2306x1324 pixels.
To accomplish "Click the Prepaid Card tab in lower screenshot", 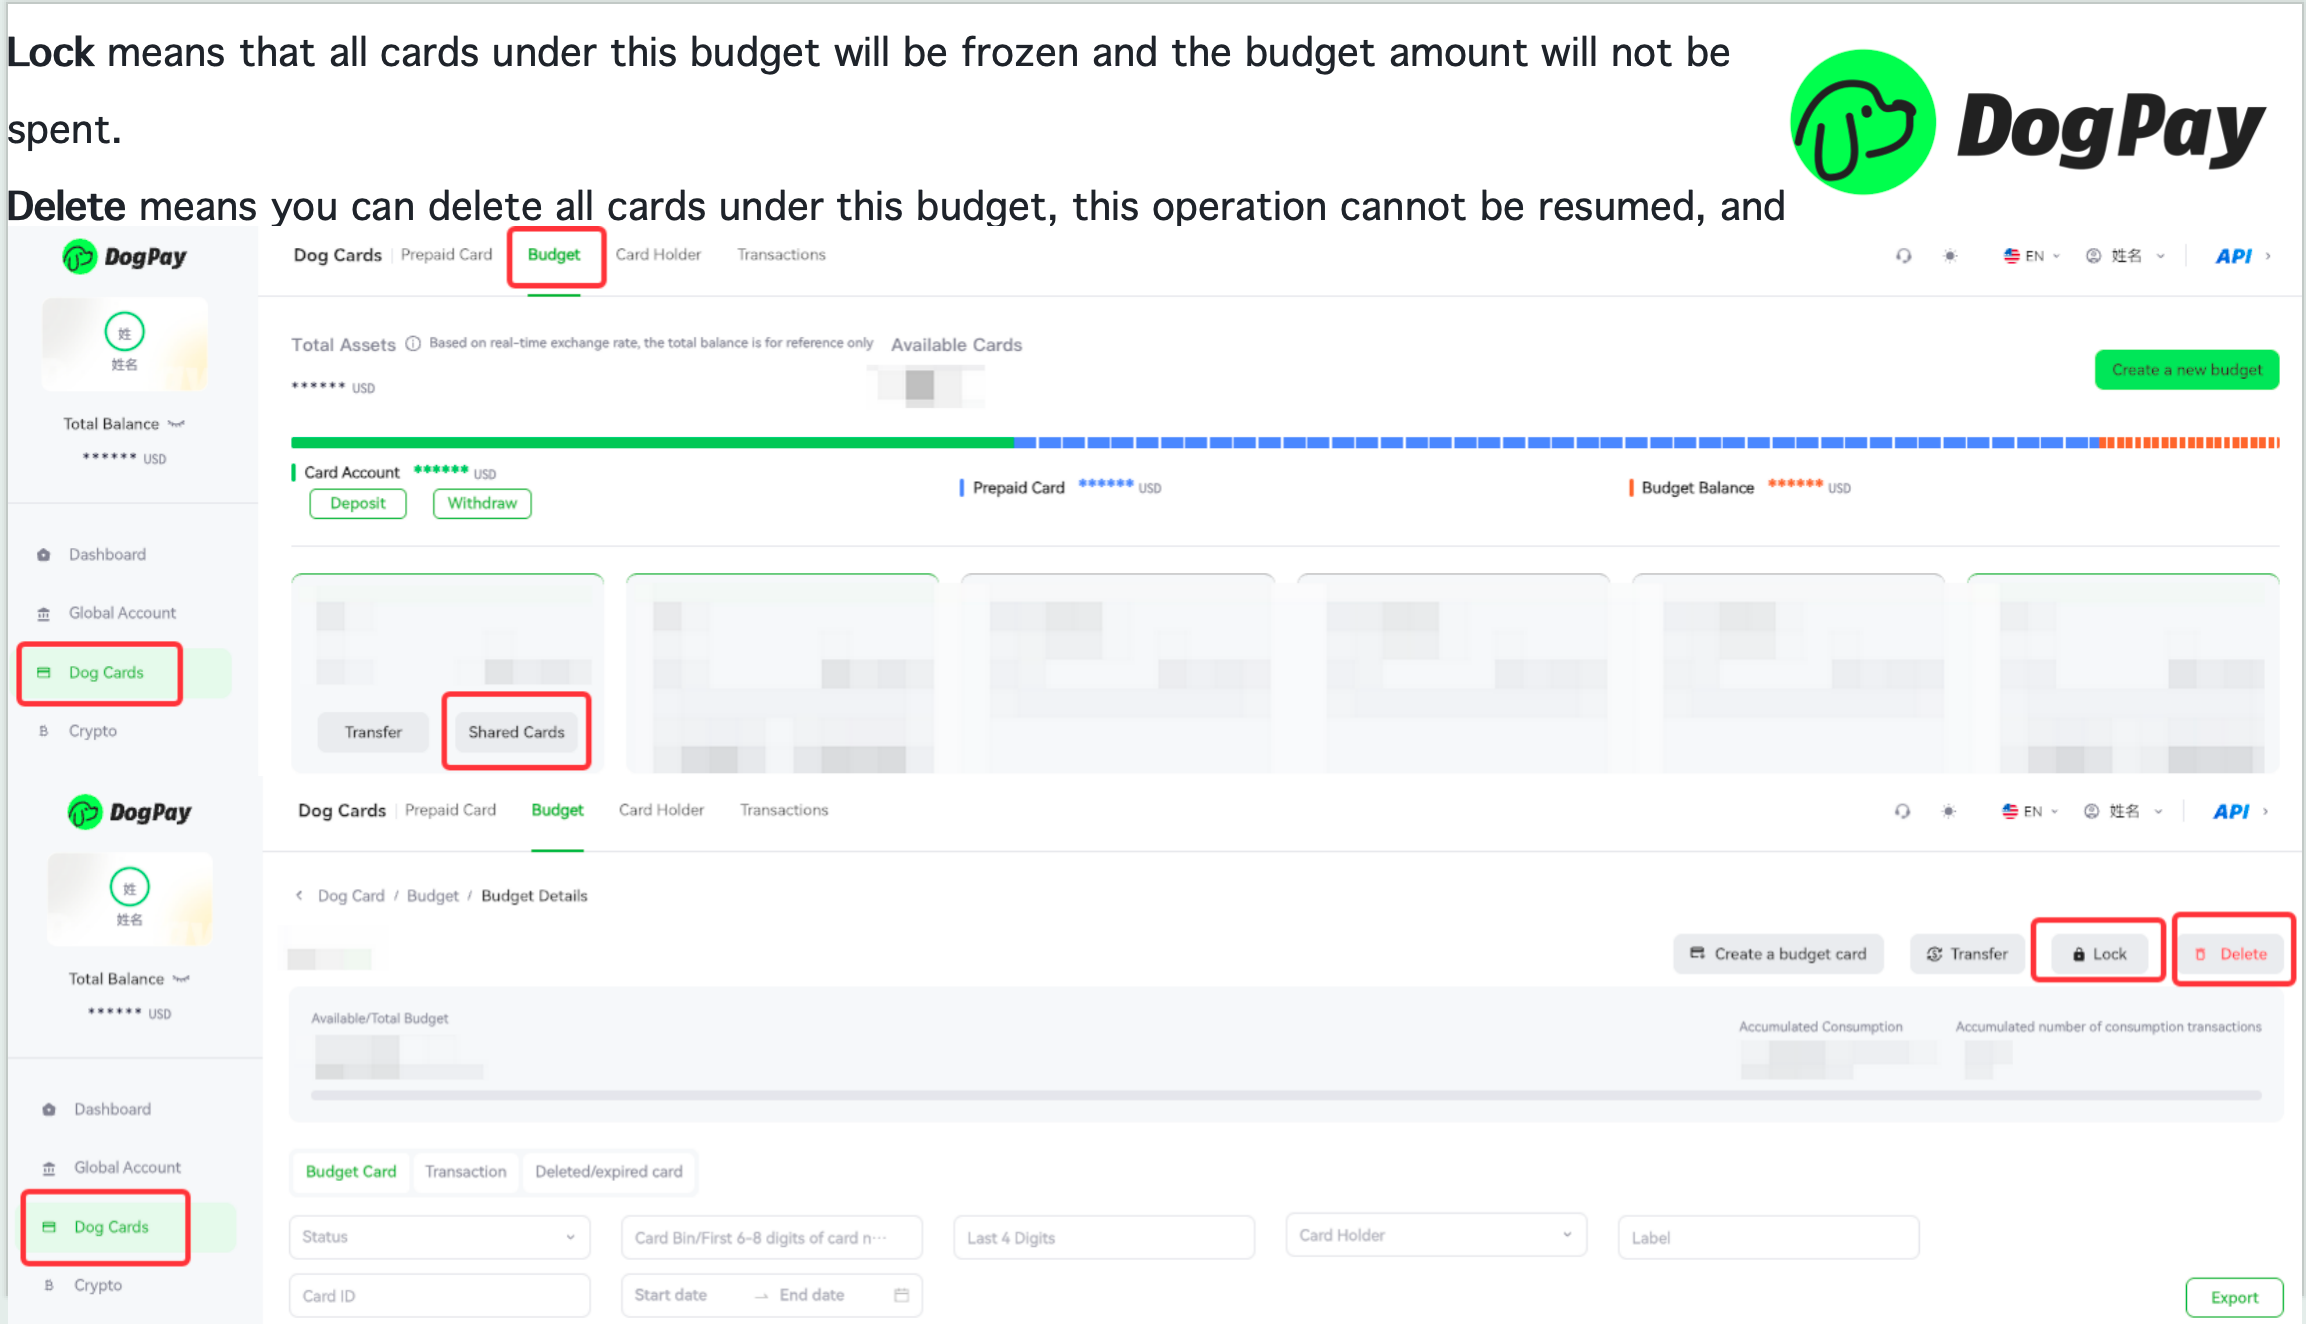I will click(450, 810).
